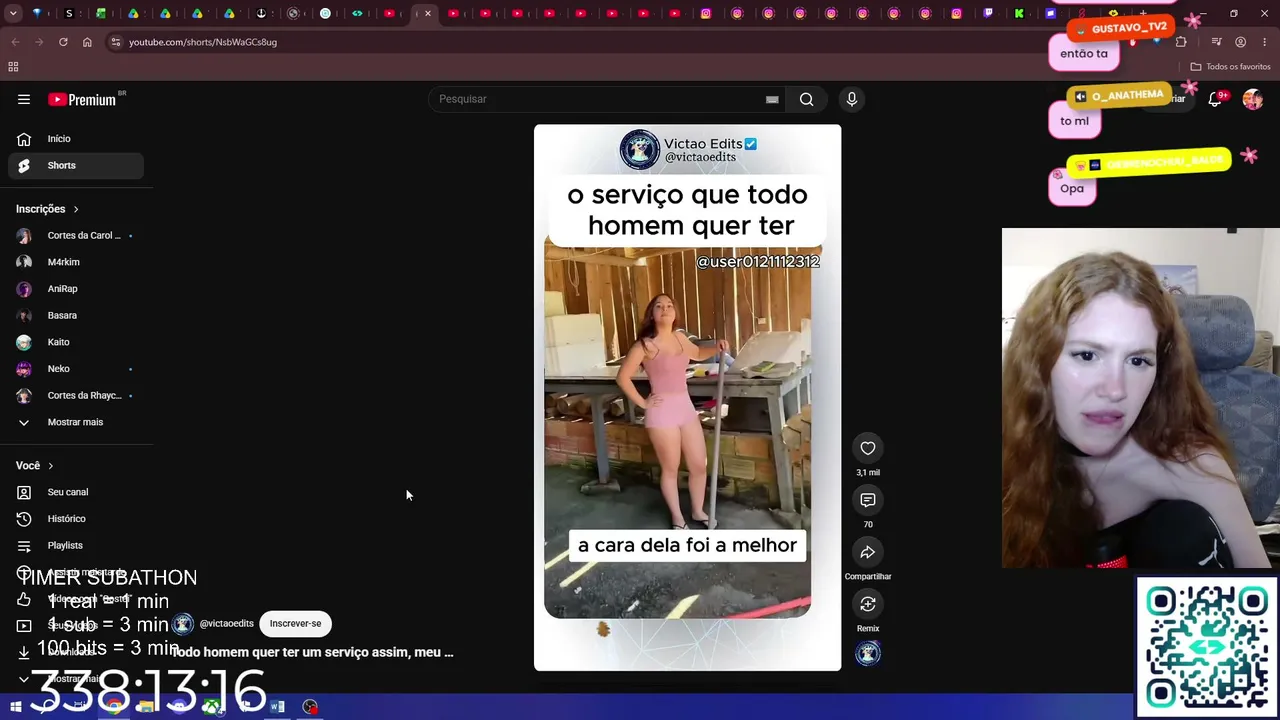Open the Chrome profile icon
The width and height of the screenshot is (1280, 720).
point(1241,42)
